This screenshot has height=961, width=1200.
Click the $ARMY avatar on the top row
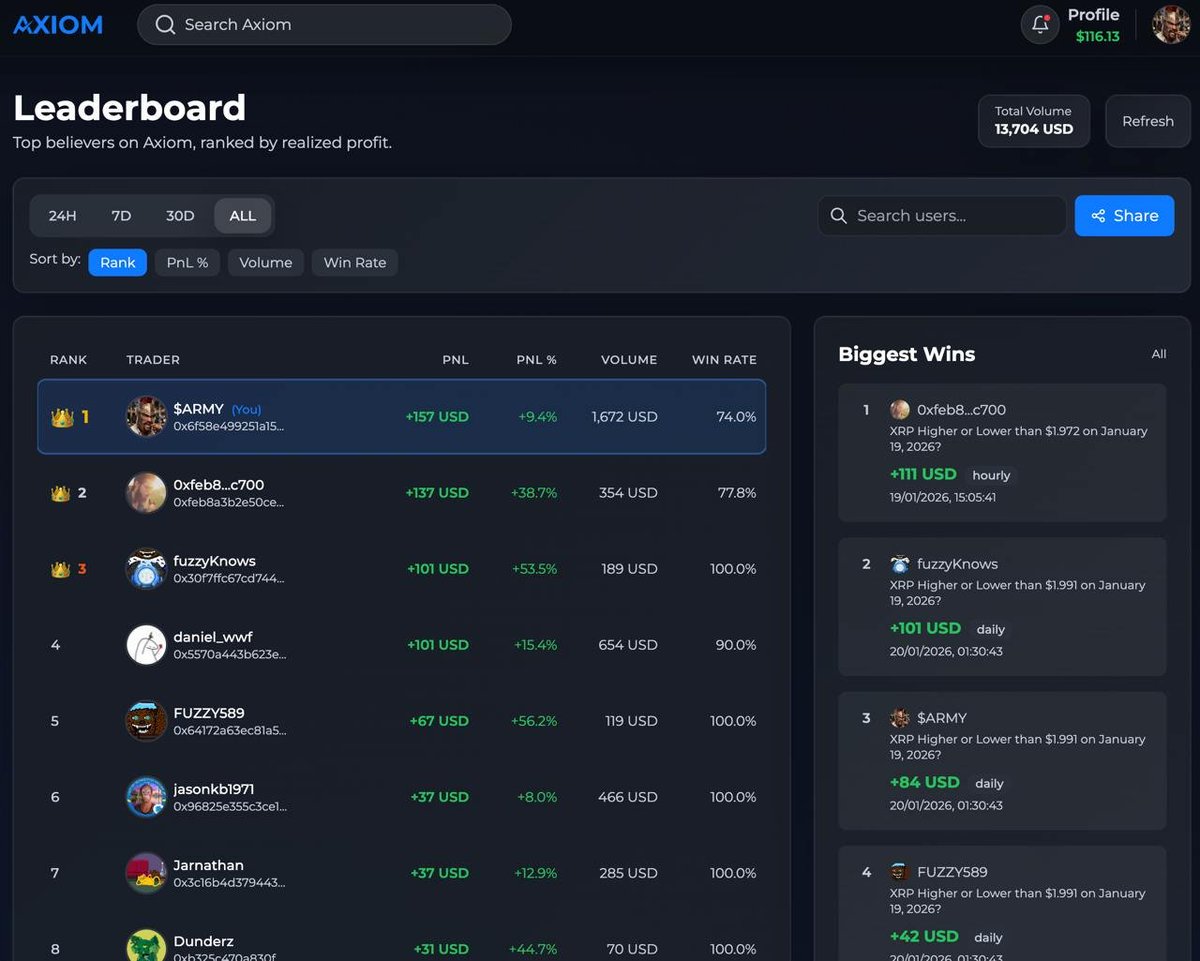tap(146, 417)
